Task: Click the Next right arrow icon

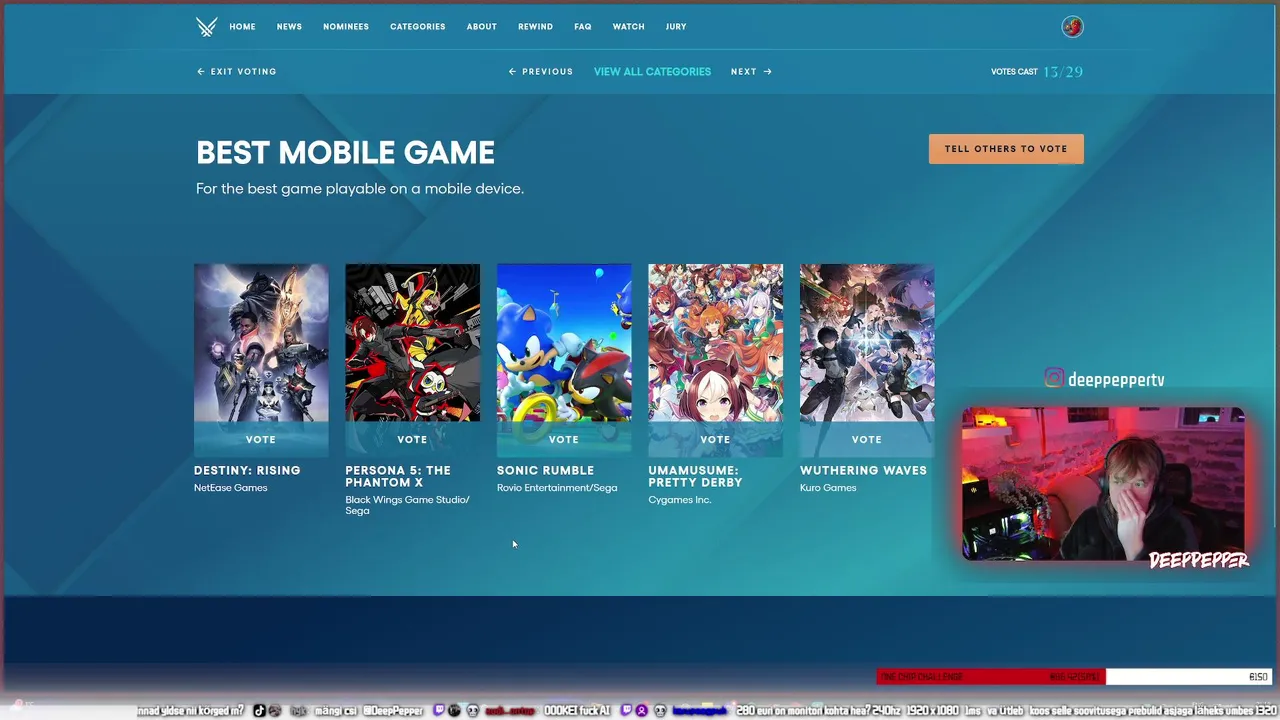Action: 767,72
